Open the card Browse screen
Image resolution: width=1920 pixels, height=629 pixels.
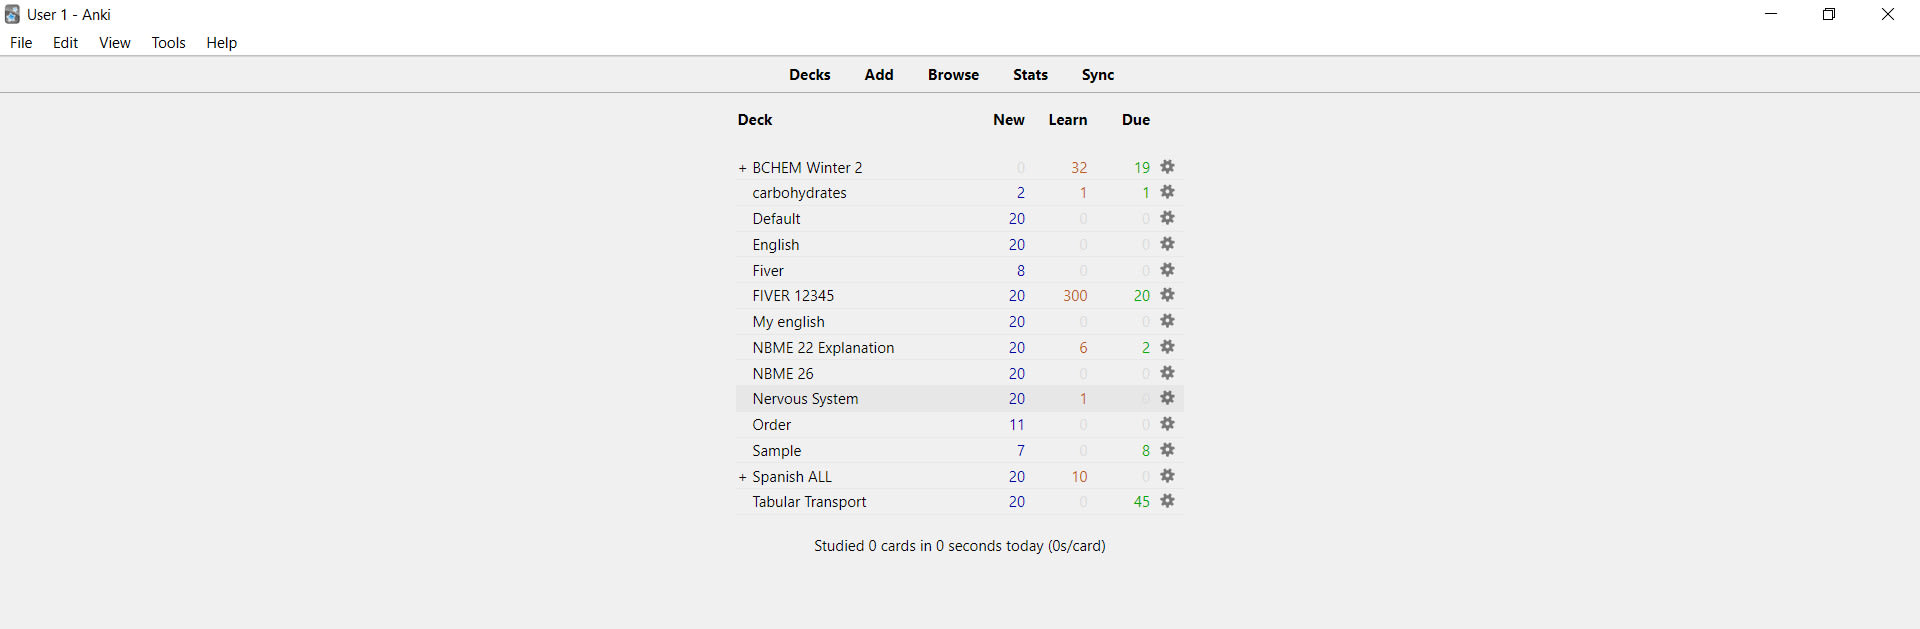pos(952,74)
